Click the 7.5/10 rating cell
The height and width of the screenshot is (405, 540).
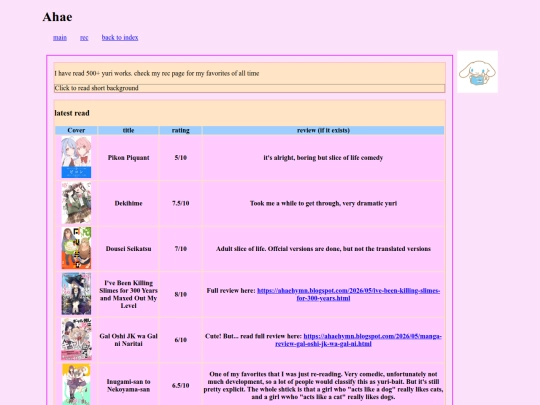point(180,203)
